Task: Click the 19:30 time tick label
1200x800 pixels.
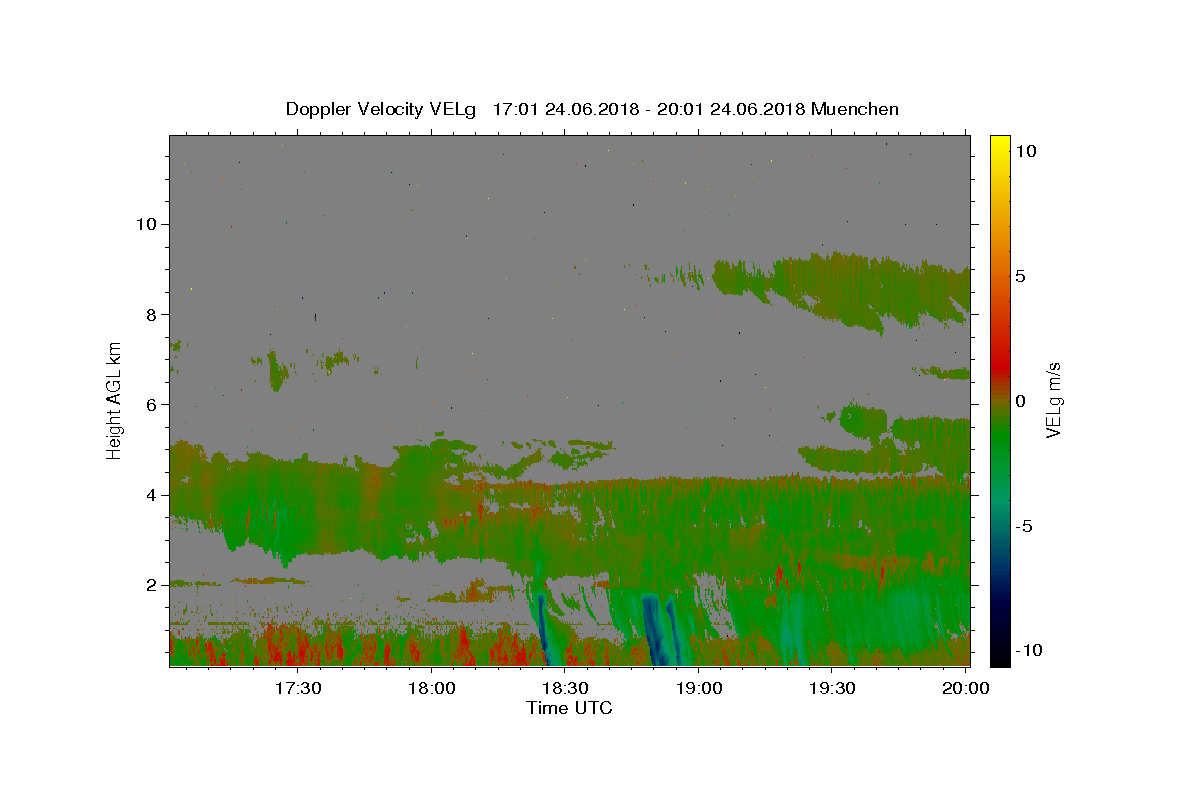Action: (832, 689)
